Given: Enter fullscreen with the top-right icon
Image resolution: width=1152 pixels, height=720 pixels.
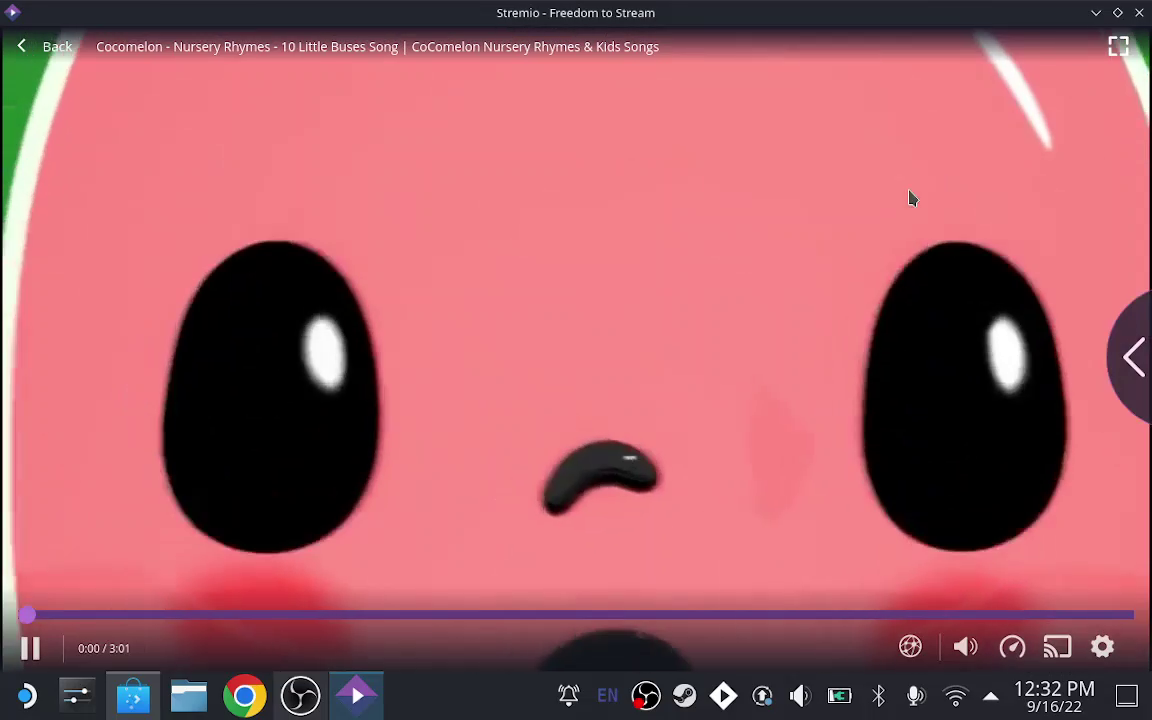Looking at the screenshot, I should tap(1118, 46).
